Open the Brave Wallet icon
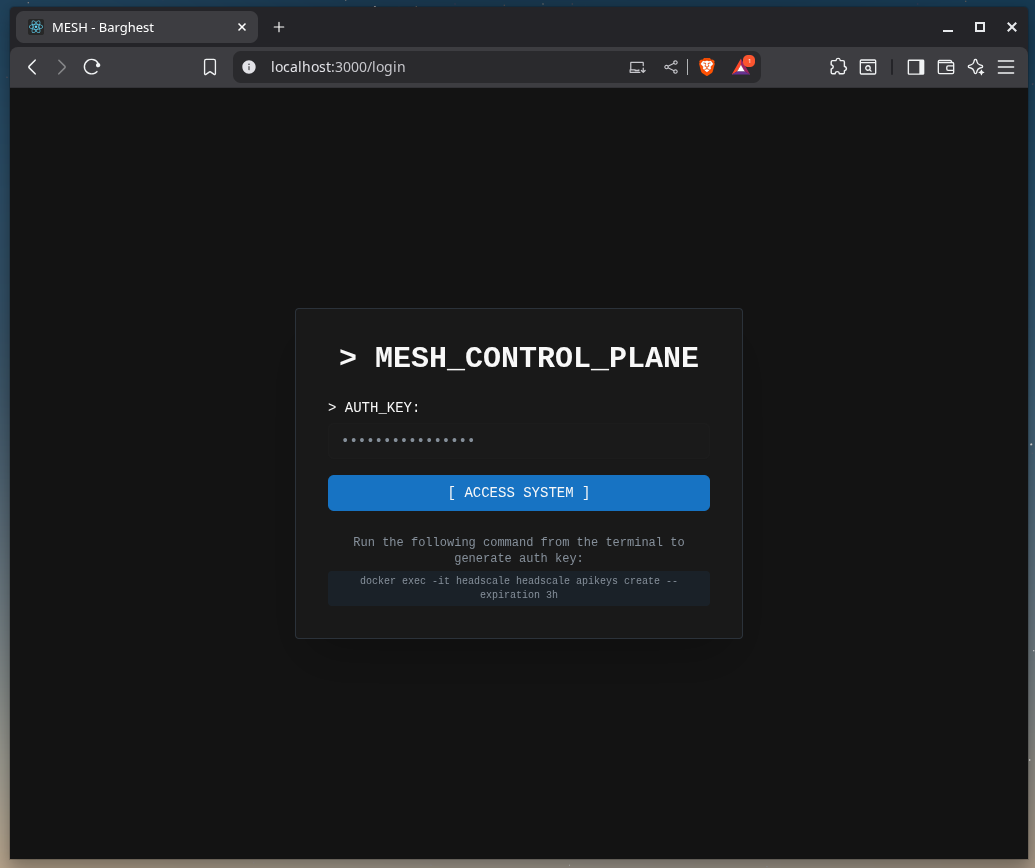This screenshot has width=1035, height=868. [x=946, y=67]
